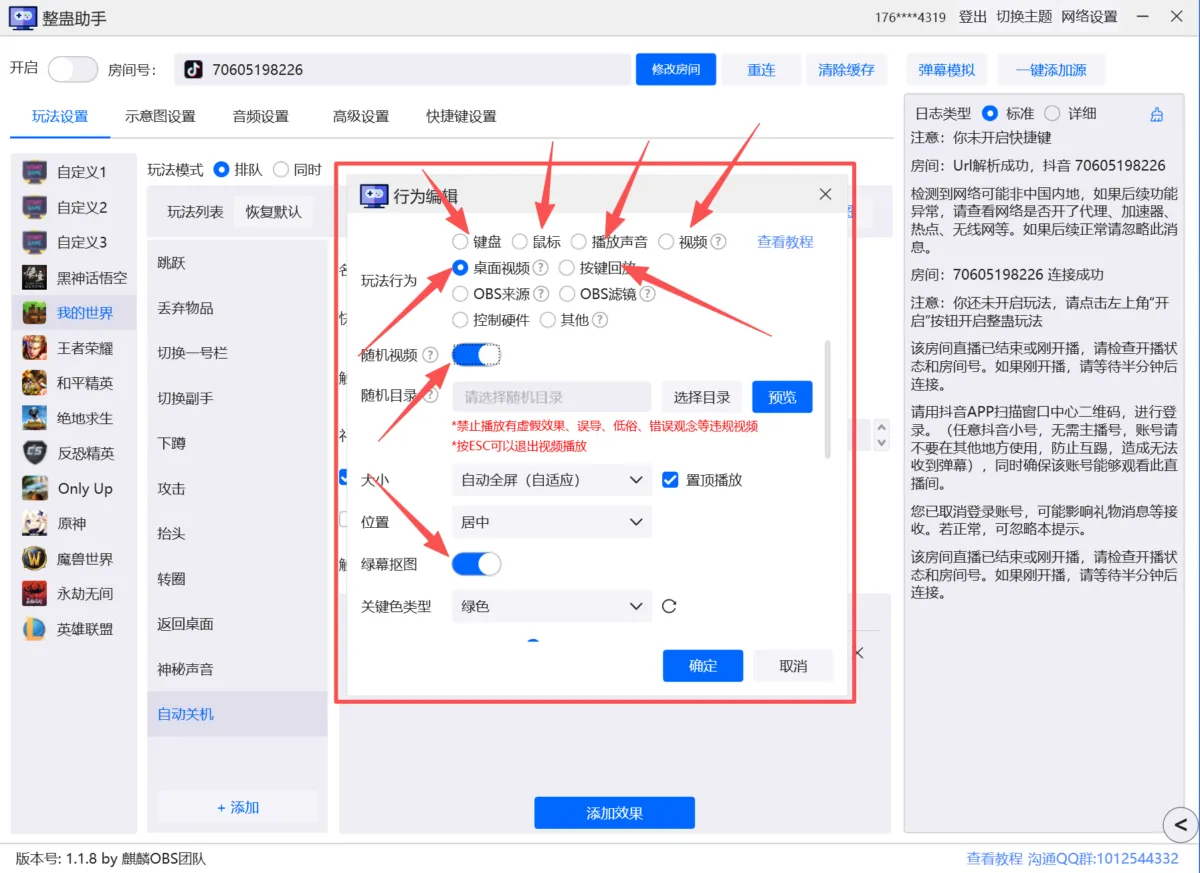The width and height of the screenshot is (1200, 873).
Task: Turn off the 绿幕抠图 switch
Action: coord(476,564)
